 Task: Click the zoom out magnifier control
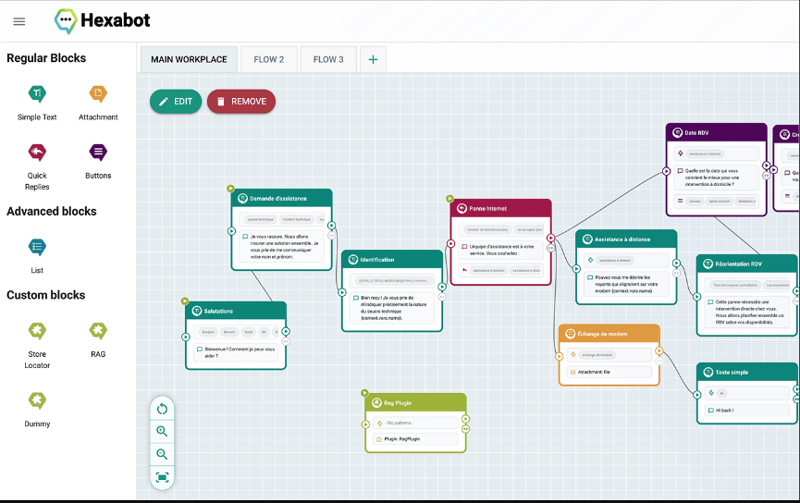(x=162, y=454)
